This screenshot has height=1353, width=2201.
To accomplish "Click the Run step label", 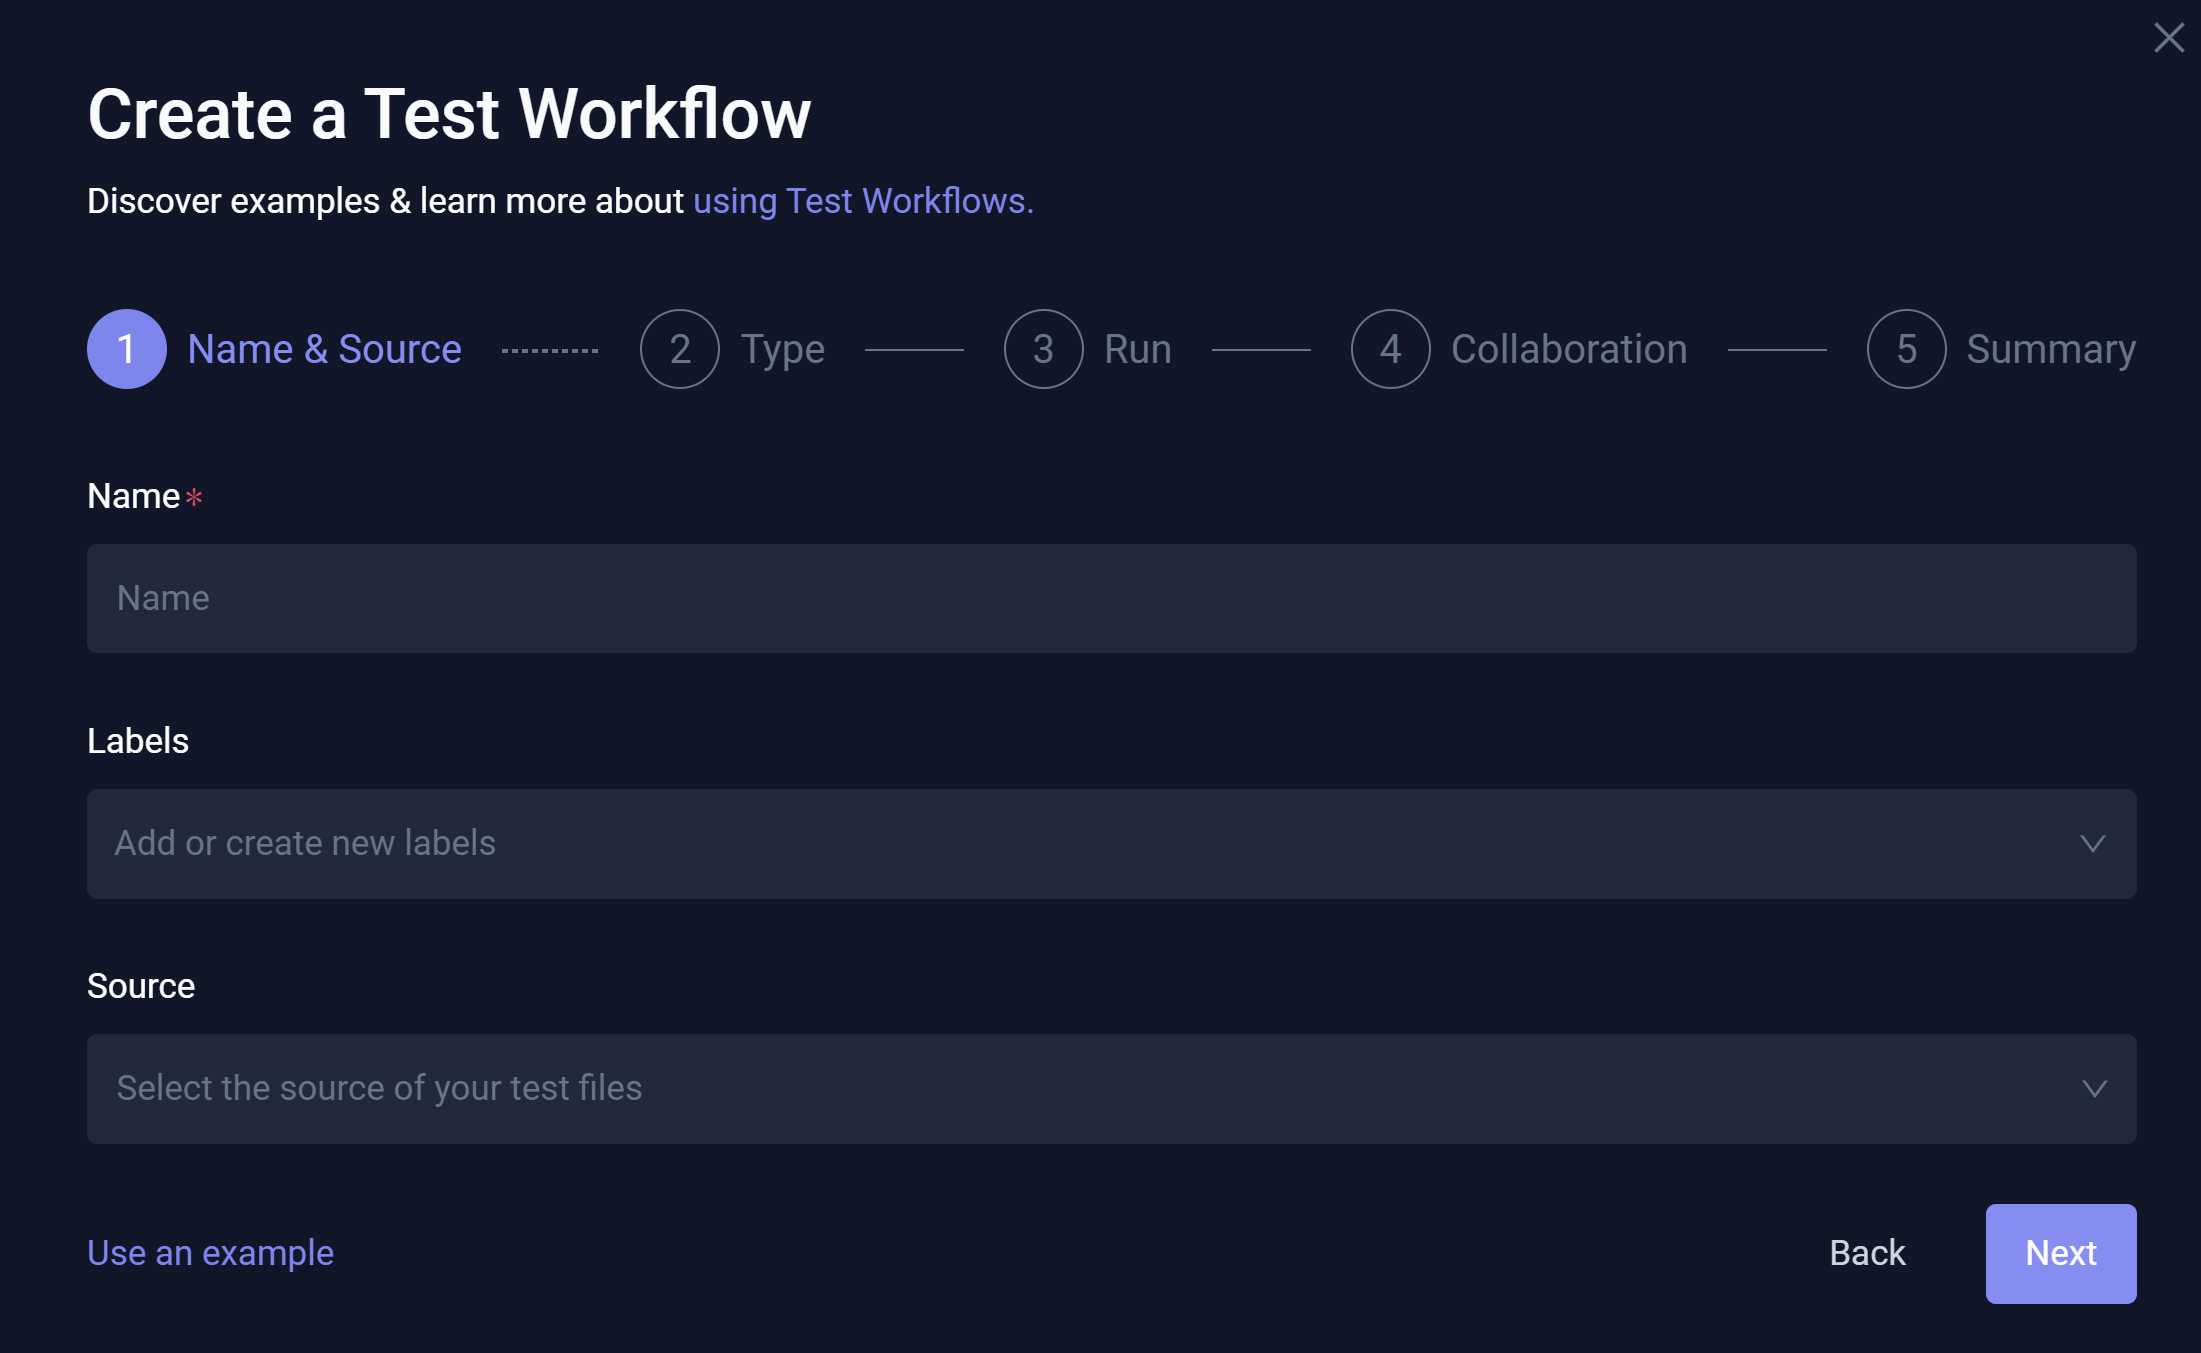I will (1137, 348).
